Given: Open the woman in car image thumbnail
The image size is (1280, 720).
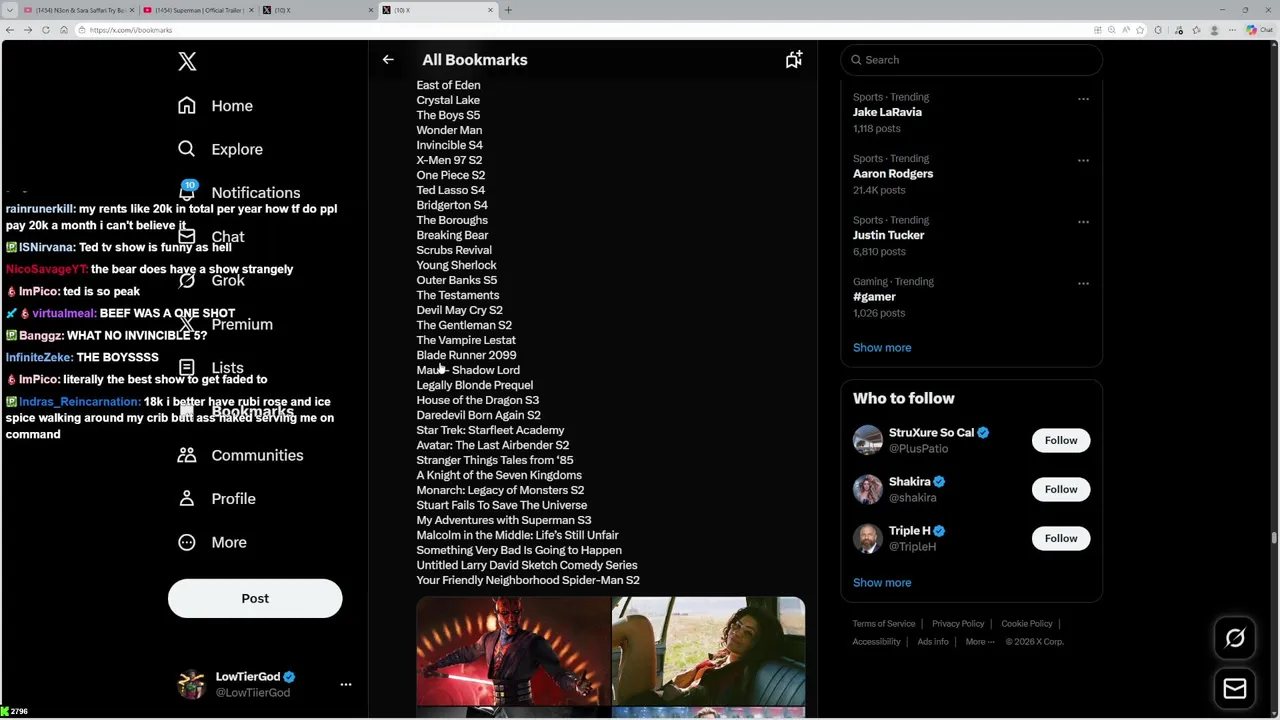Looking at the screenshot, I should click(708, 652).
